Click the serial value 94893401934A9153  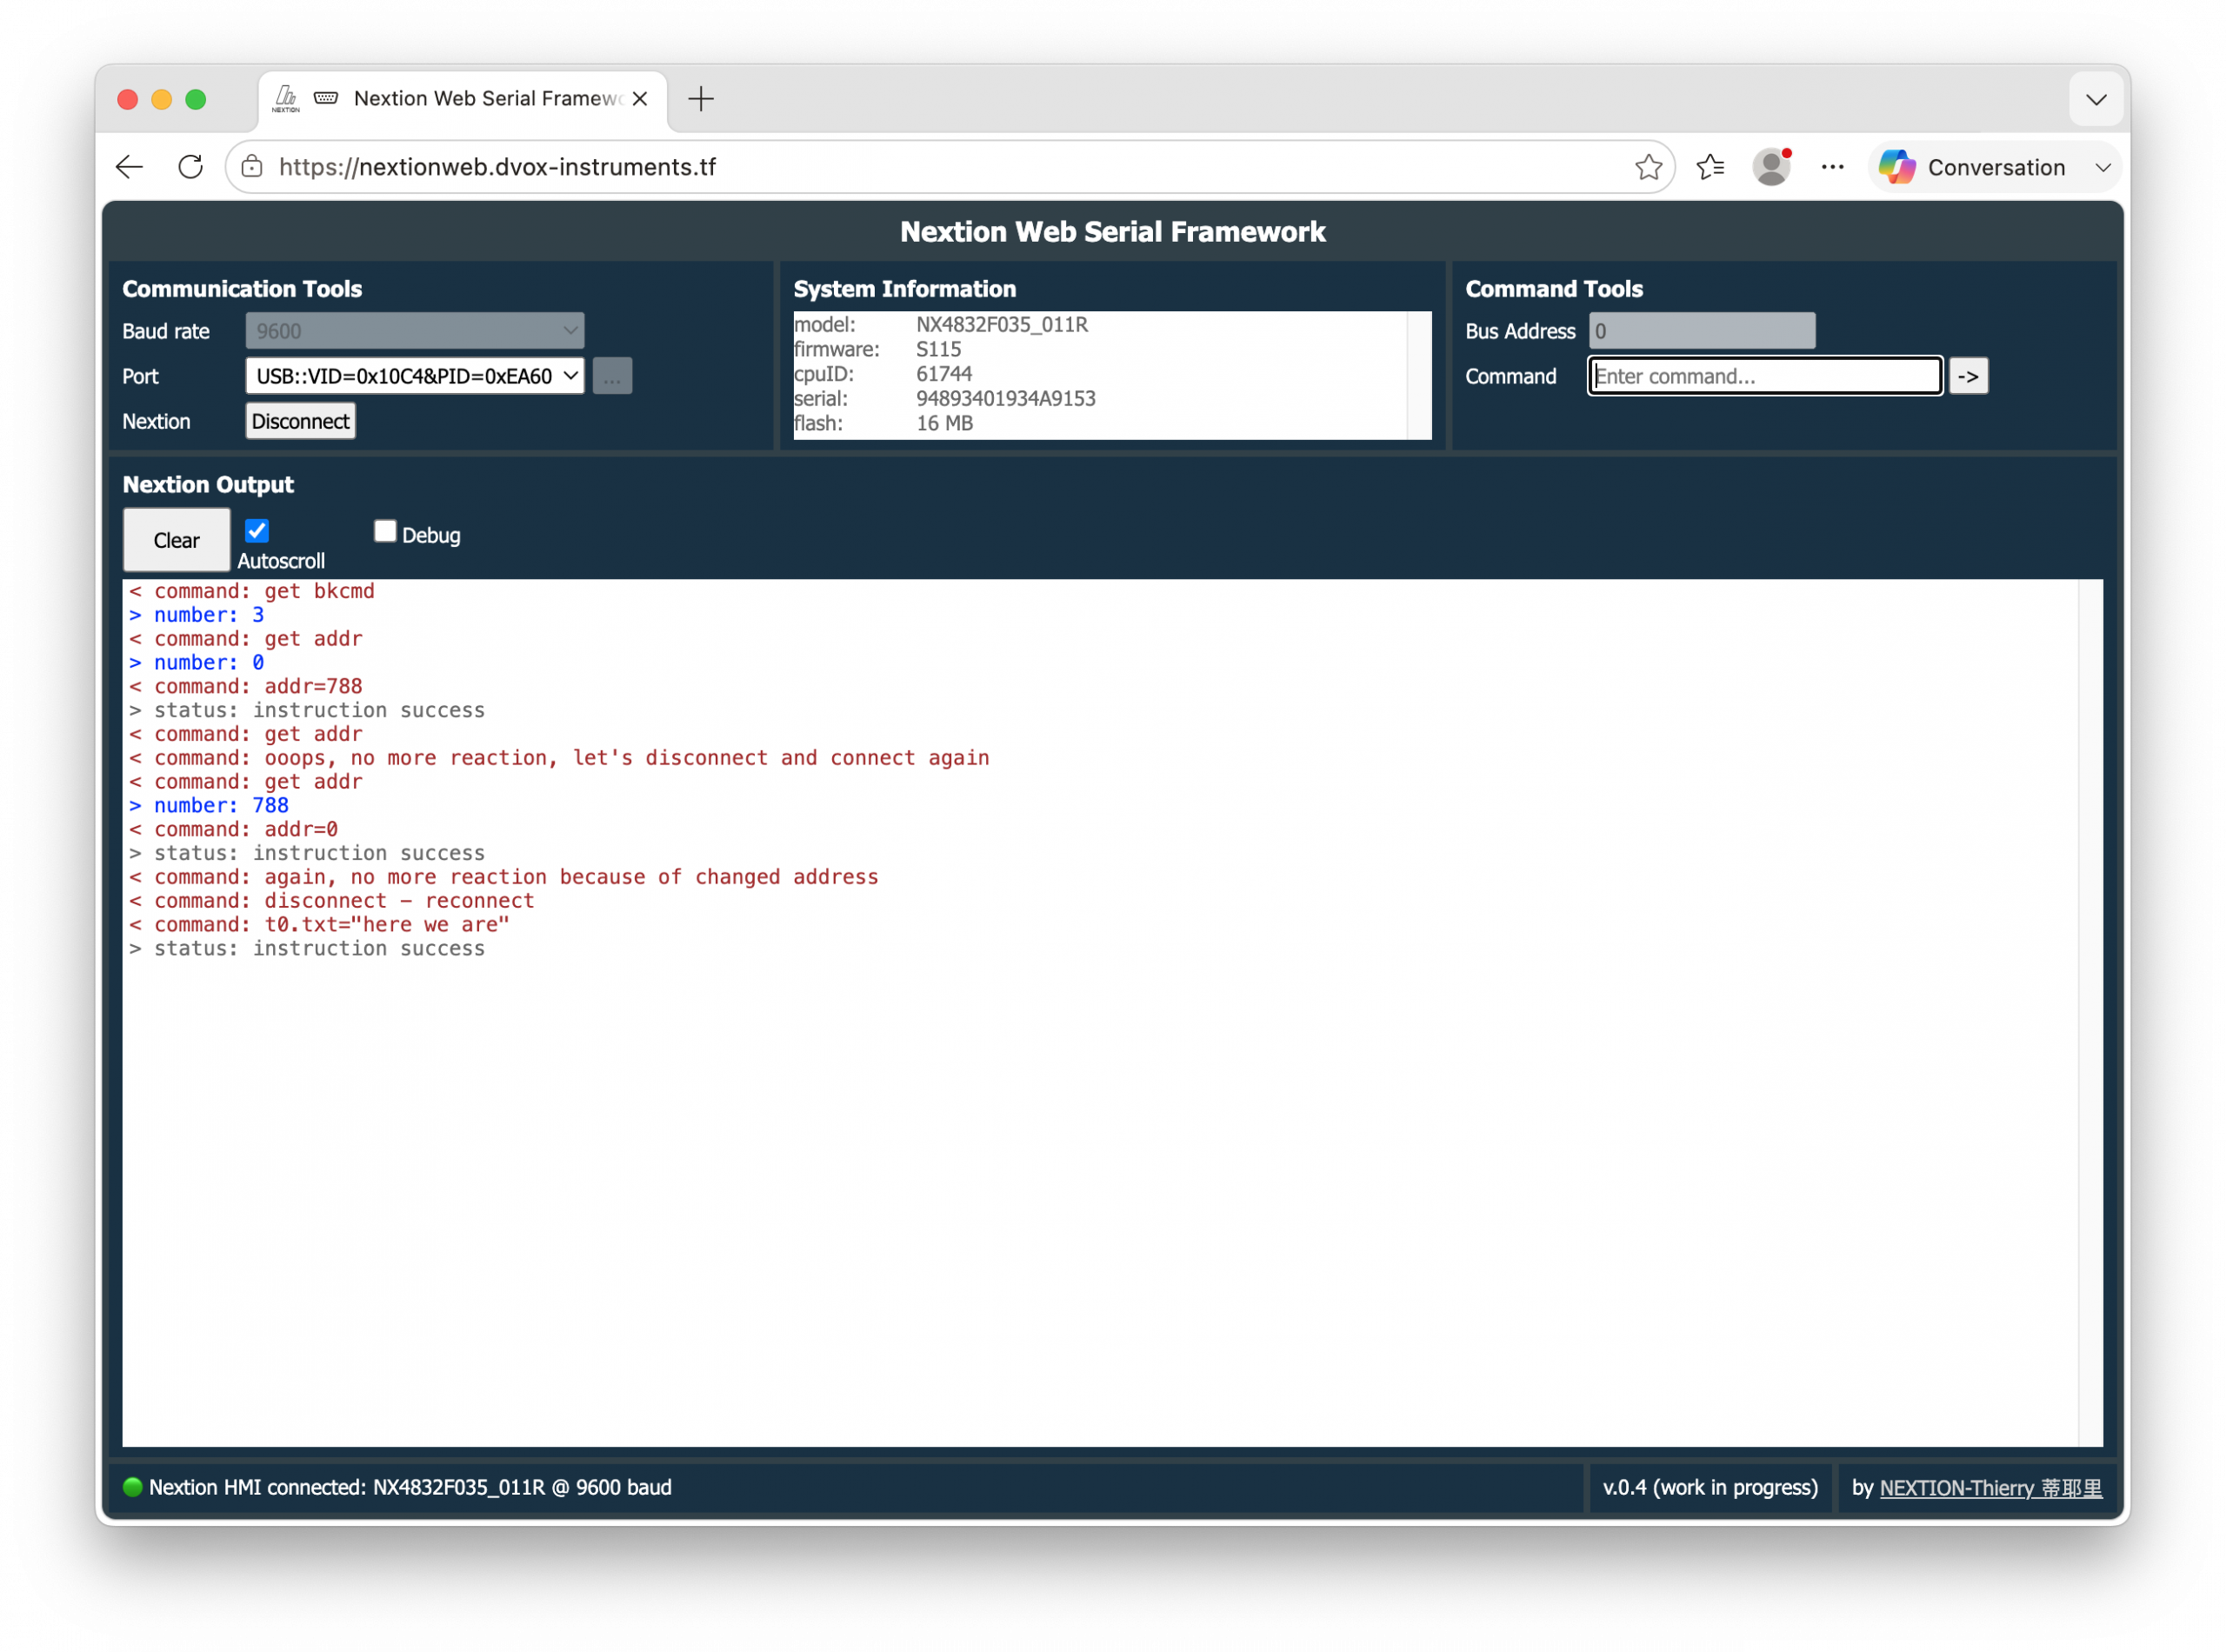point(1005,398)
